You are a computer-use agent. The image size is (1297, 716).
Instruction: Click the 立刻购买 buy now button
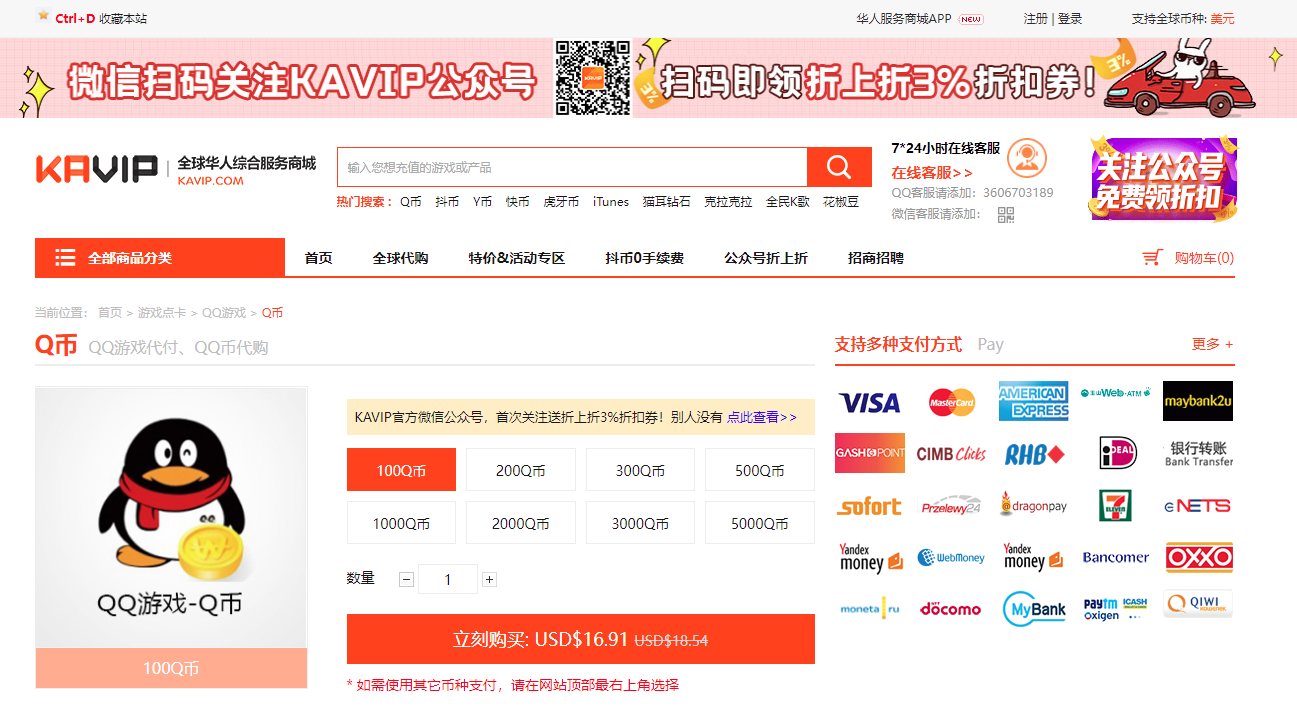click(x=580, y=639)
